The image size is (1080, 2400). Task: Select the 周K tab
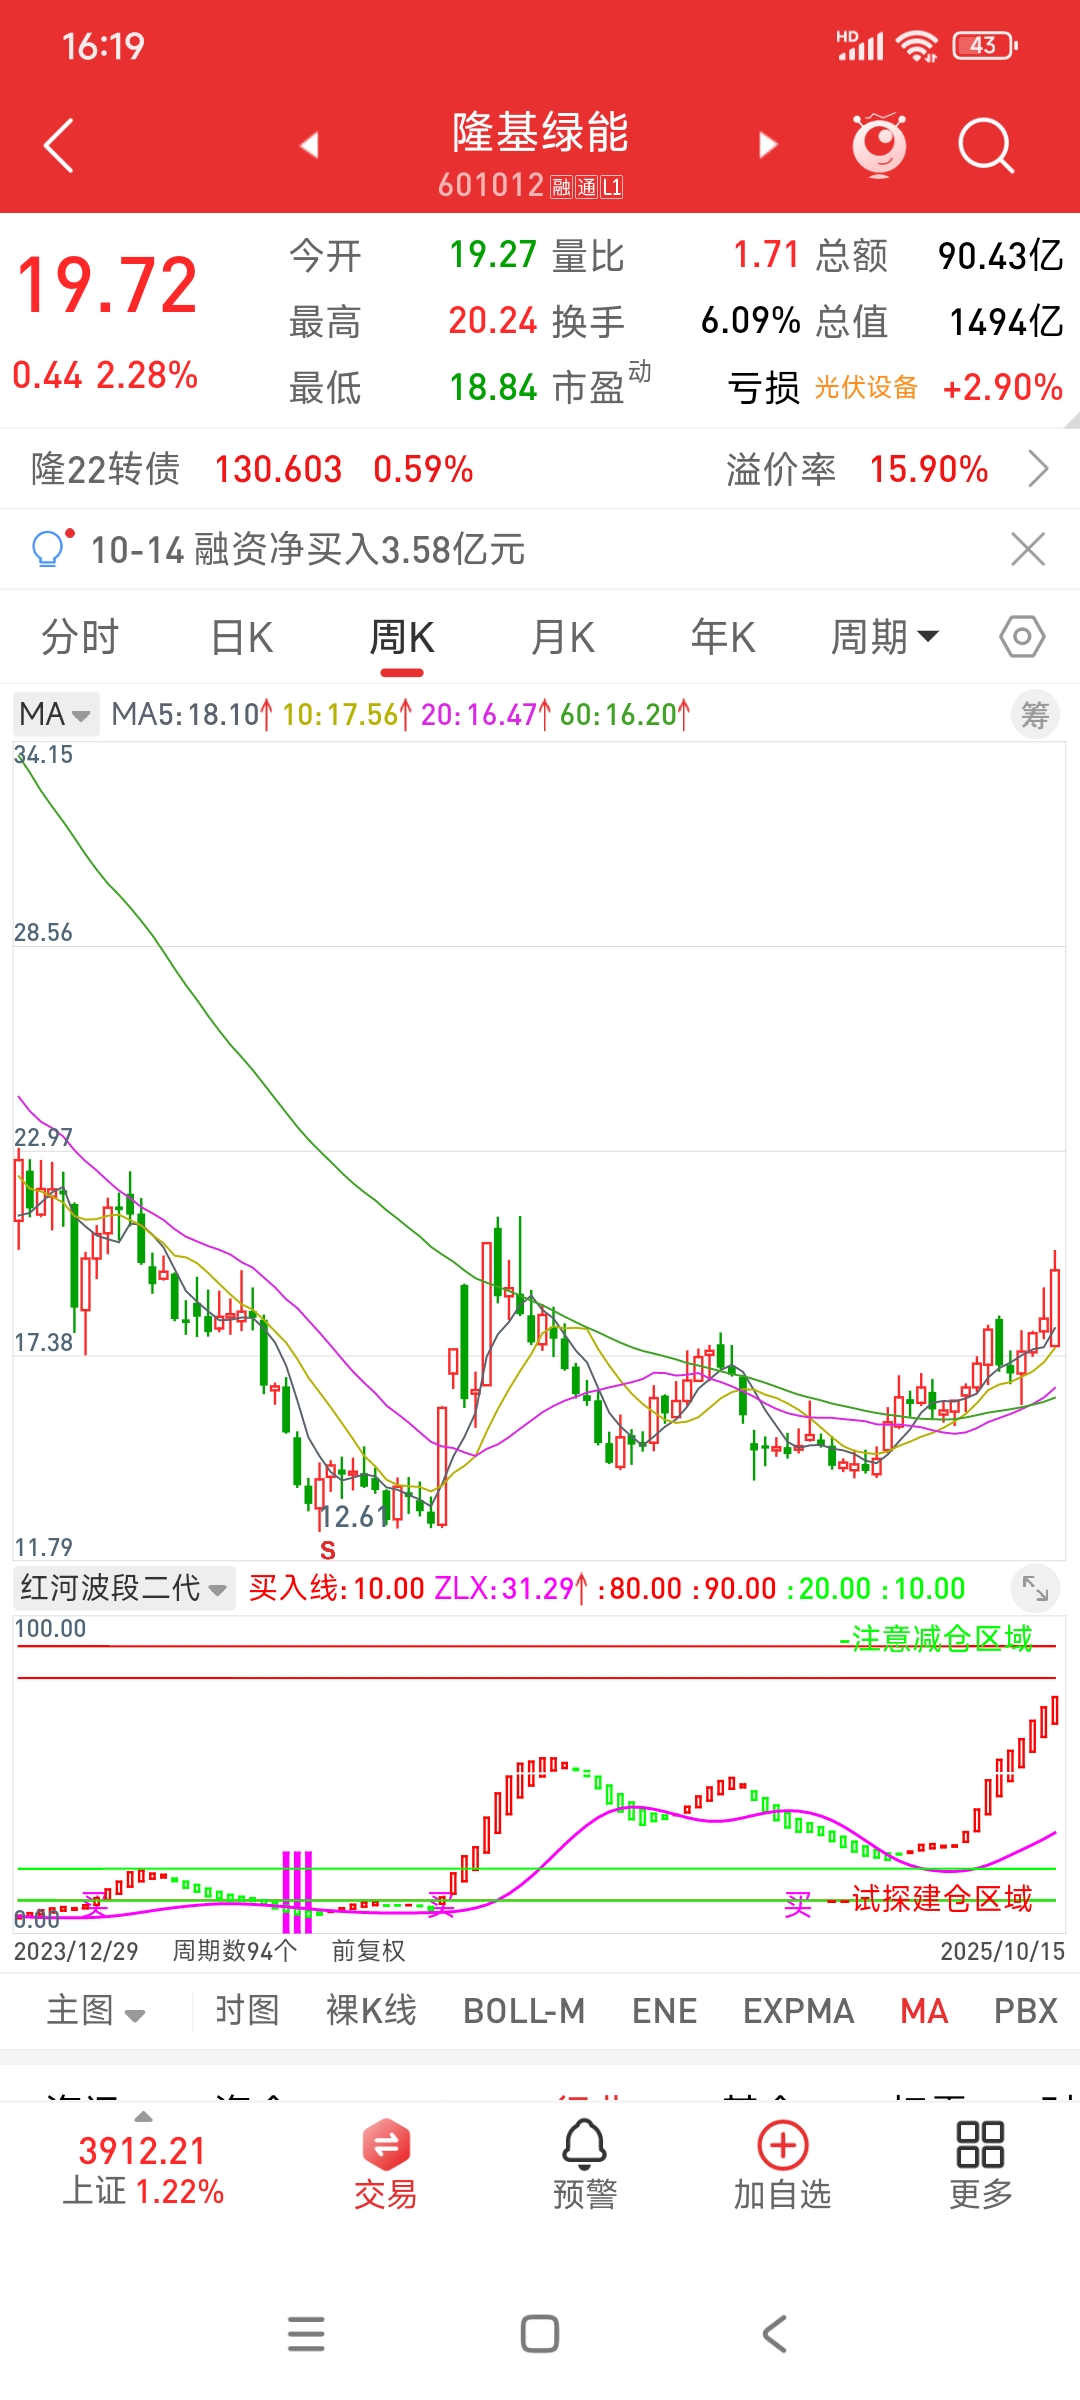pyautogui.click(x=402, y=636)
